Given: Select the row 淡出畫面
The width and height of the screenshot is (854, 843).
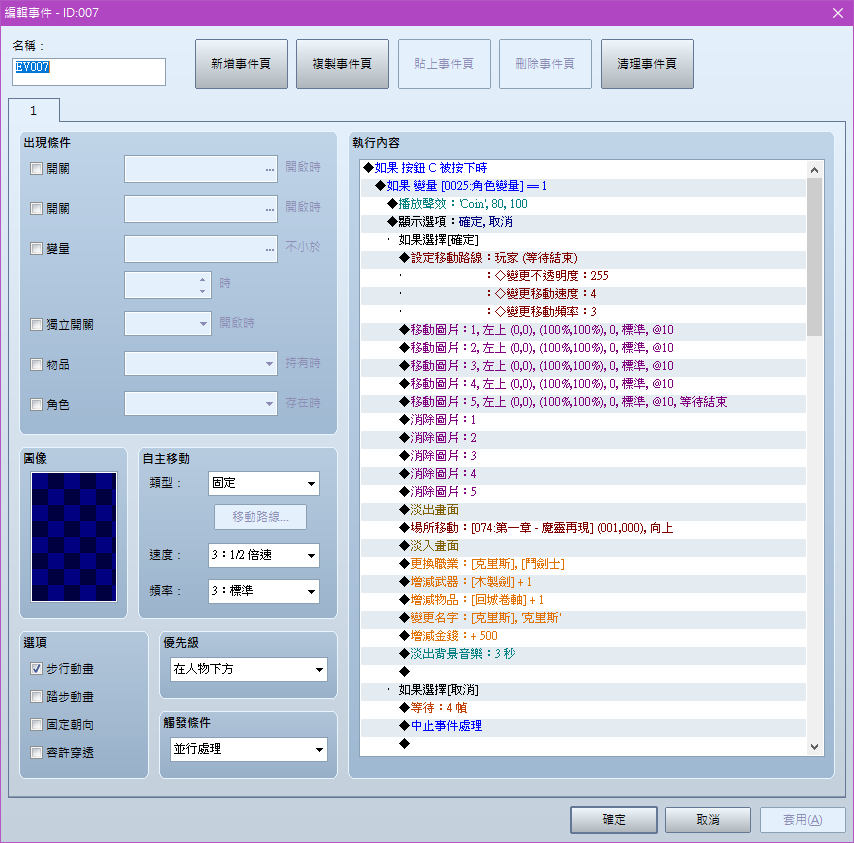Looking at the screenshot, I should tap(583, 510).
